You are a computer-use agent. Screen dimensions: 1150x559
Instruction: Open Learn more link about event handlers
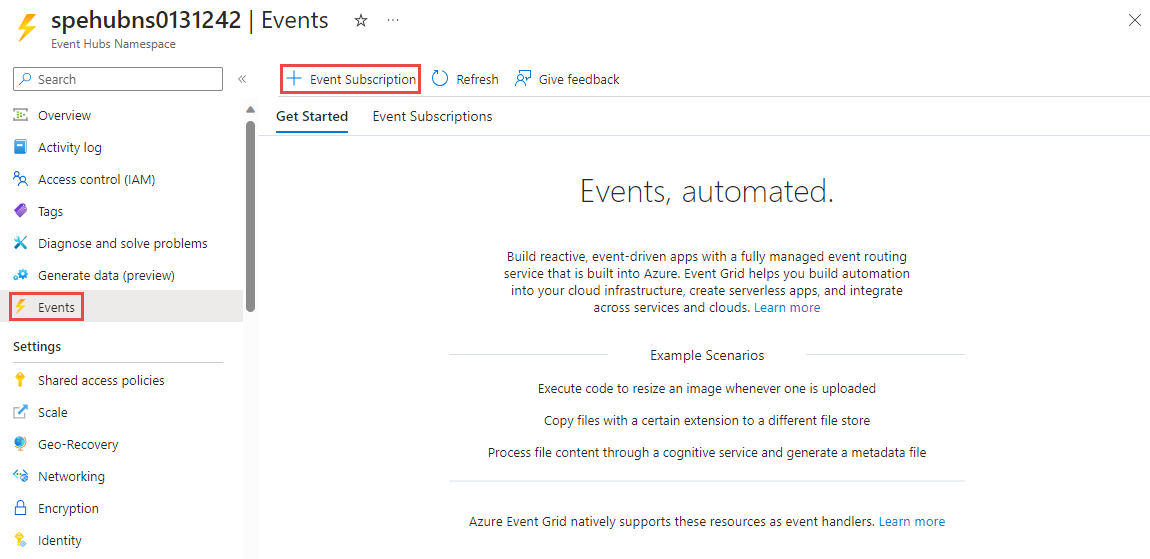click(911, 521)
